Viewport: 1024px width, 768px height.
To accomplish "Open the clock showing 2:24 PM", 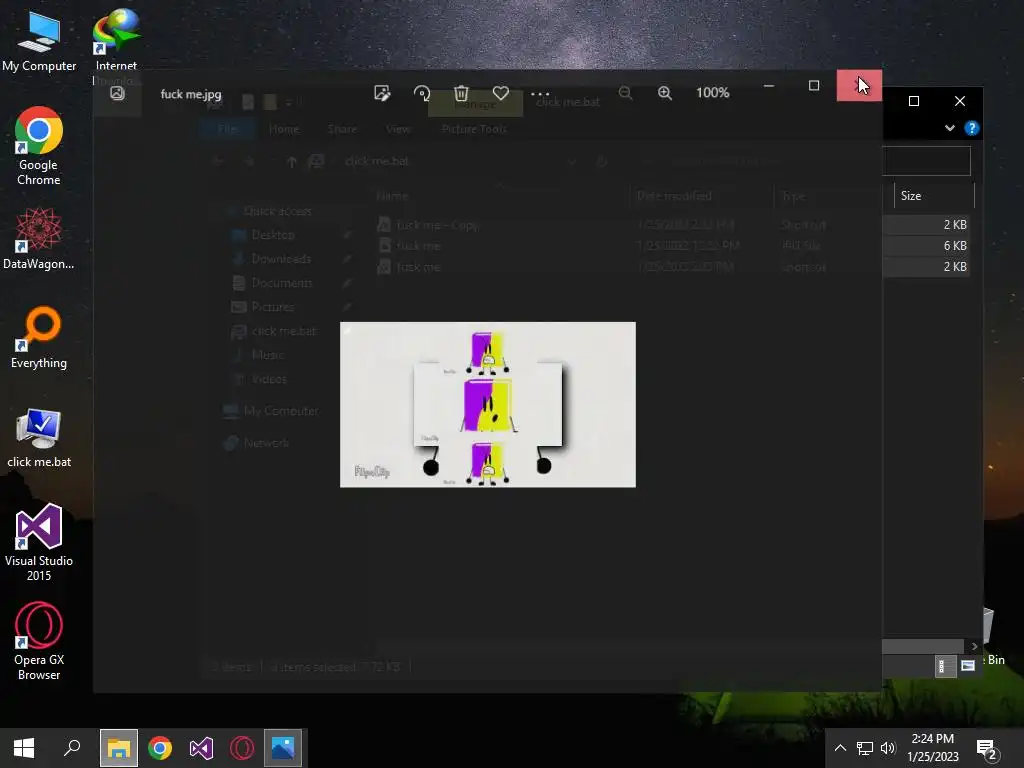I will 933,748.
